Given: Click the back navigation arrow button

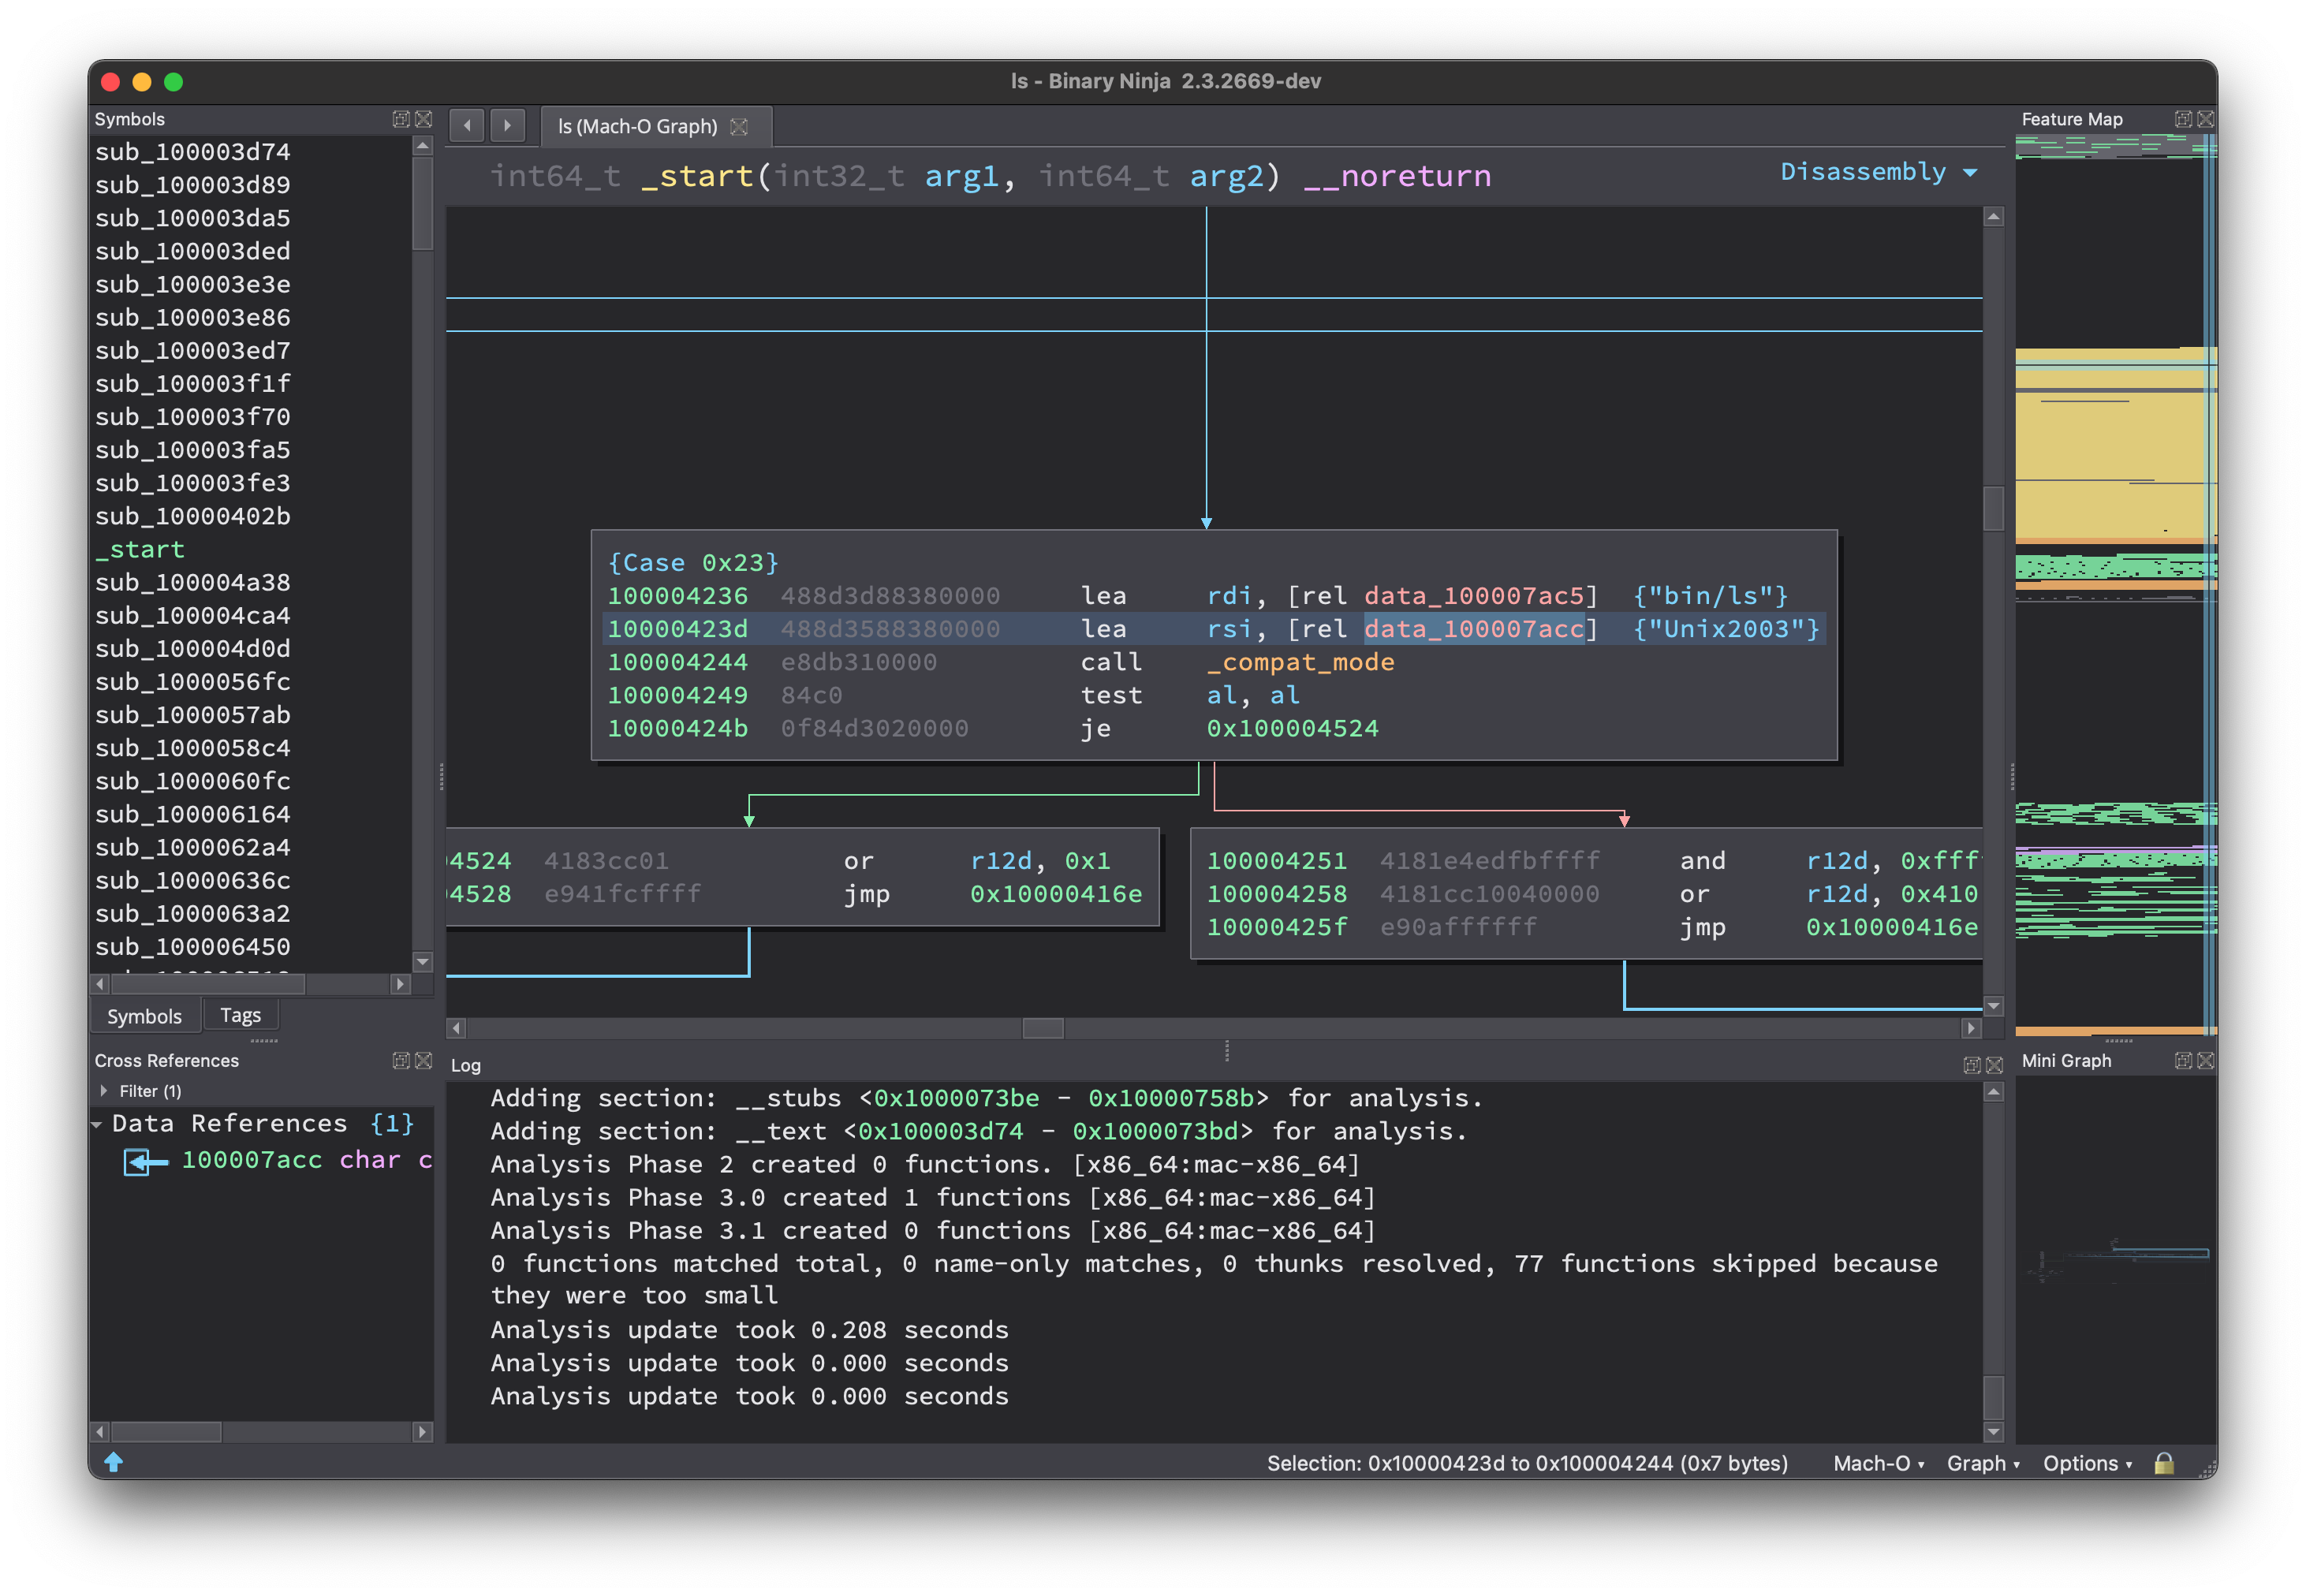Looking at the screenshot, I should tap(466, 126).
